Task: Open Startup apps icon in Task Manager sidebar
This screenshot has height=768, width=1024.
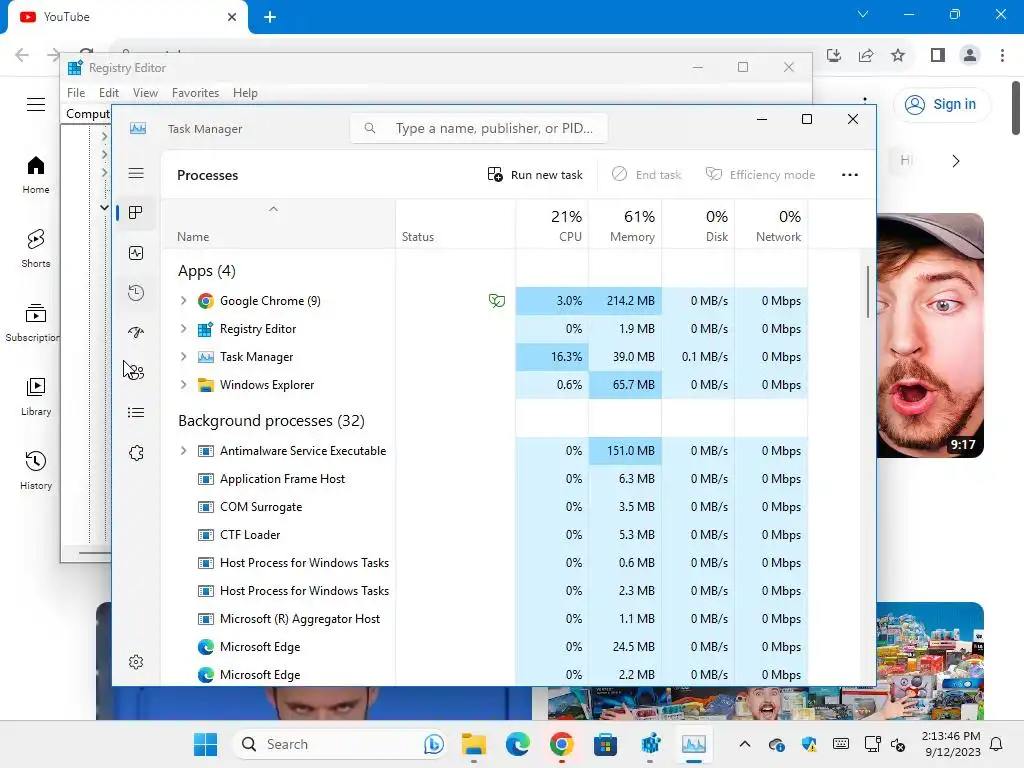Action: pyautogui.click(x=136, y=332)
